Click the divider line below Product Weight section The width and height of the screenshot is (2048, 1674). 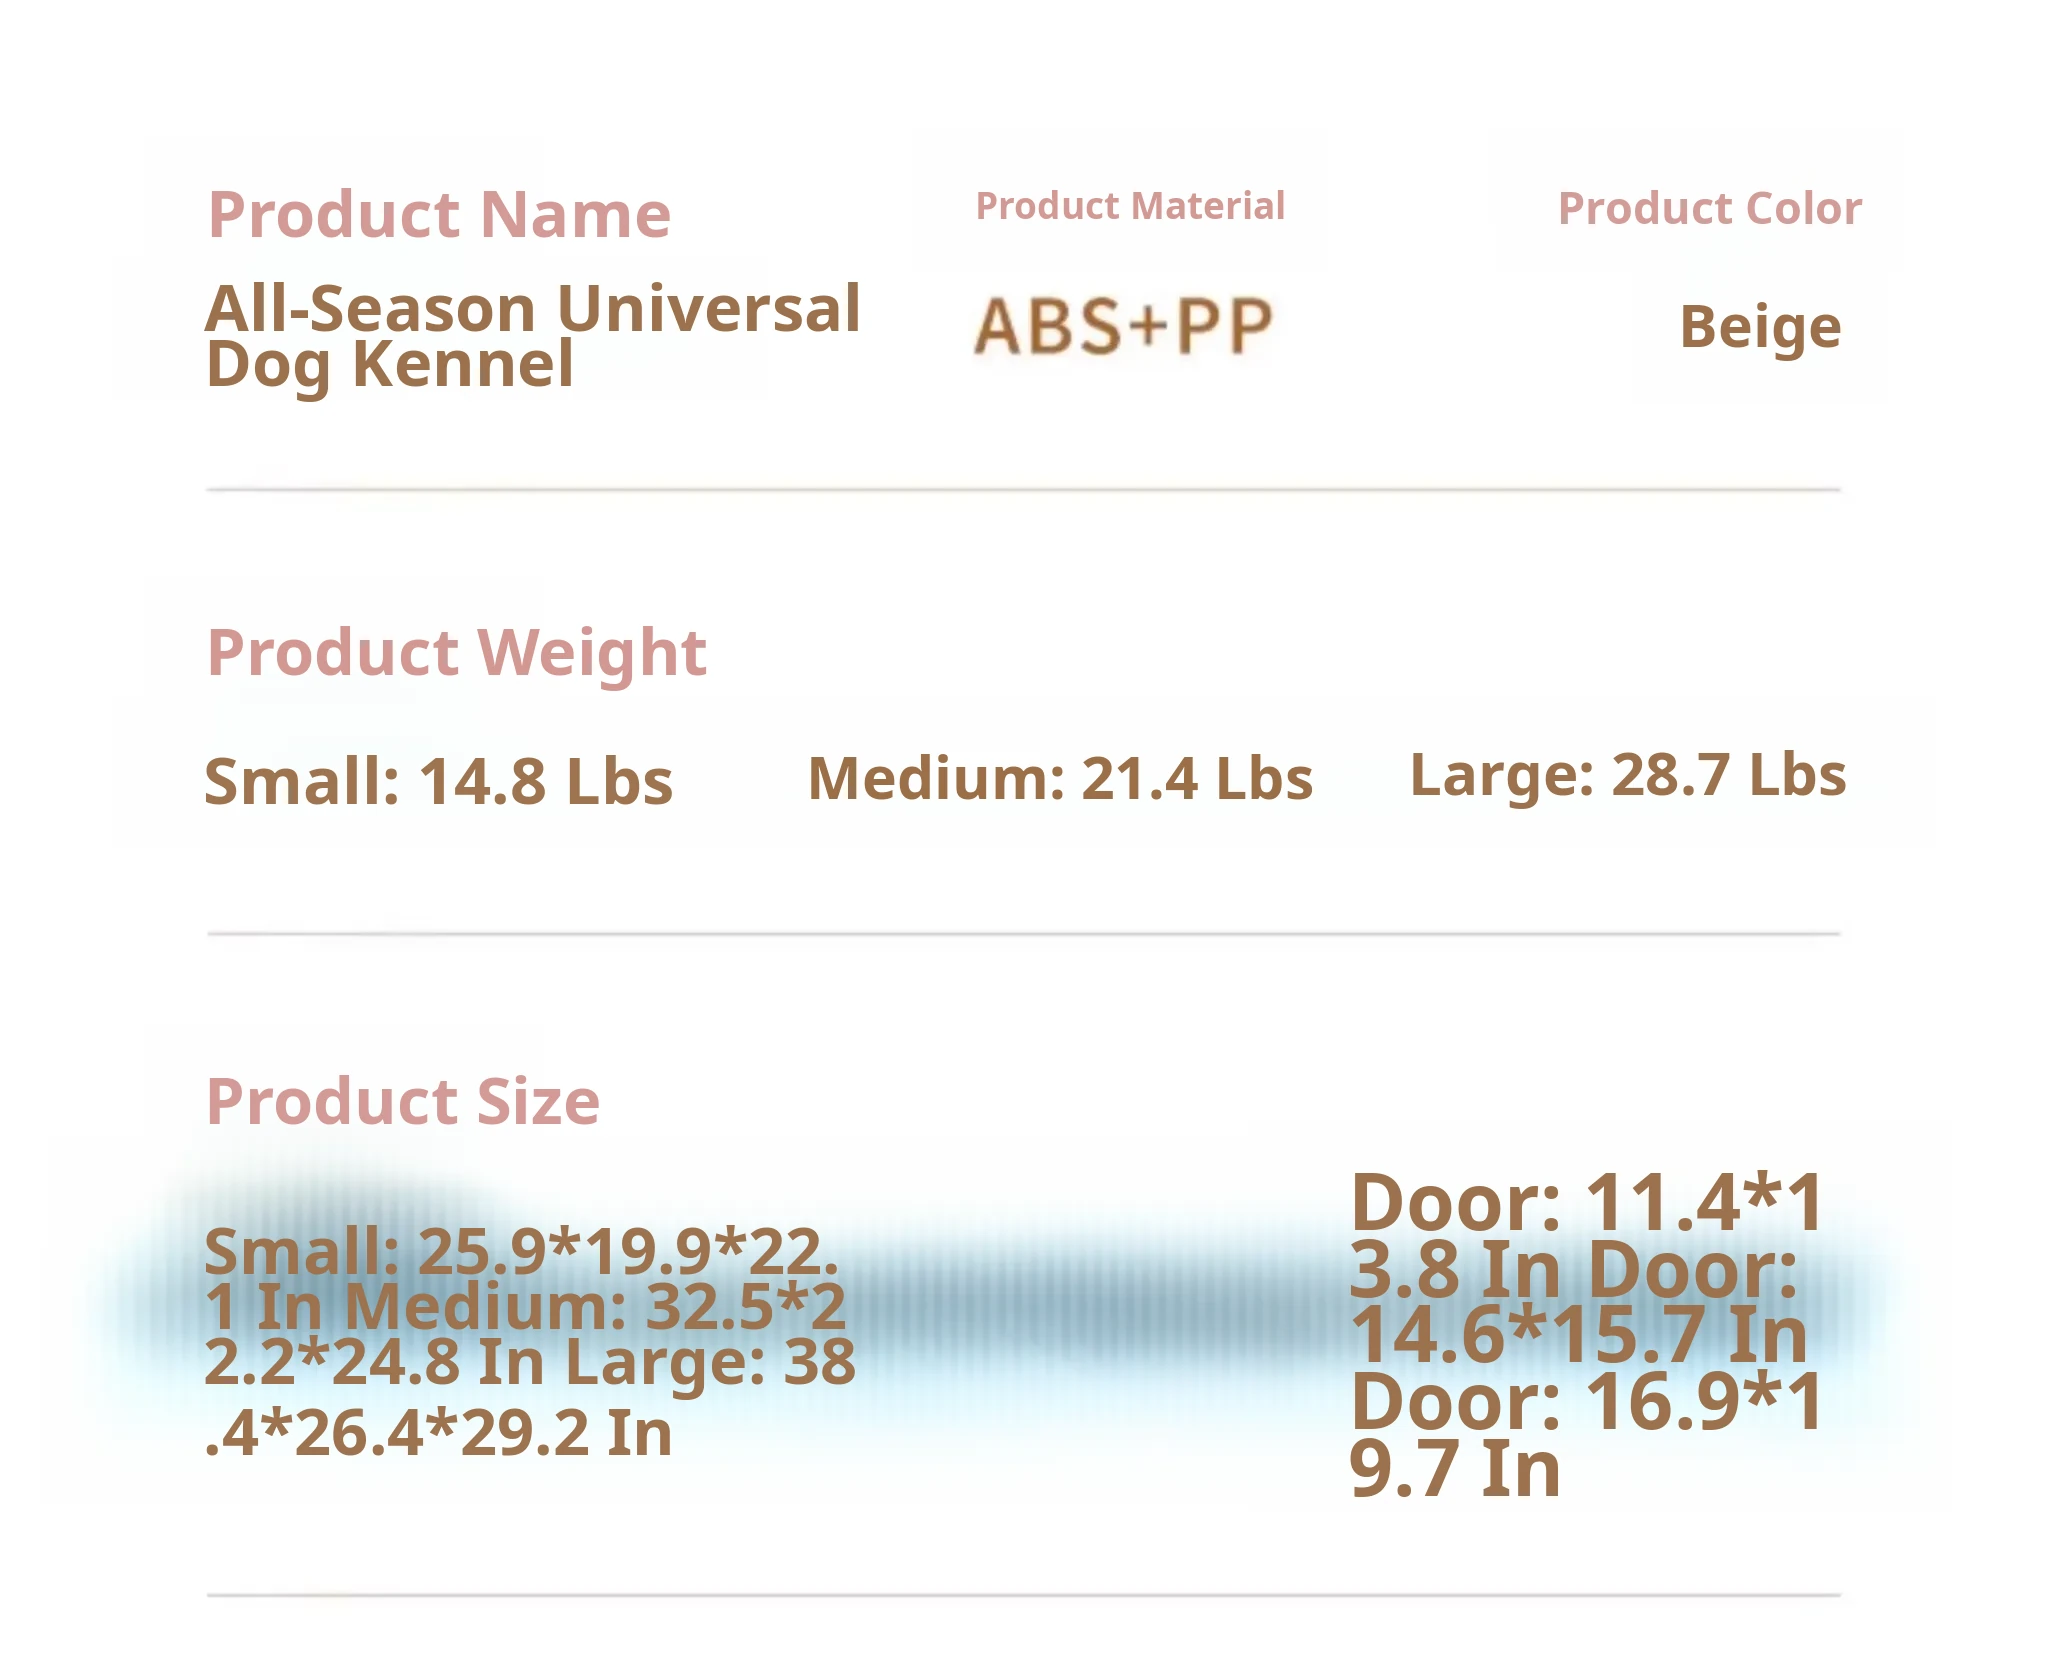click(1023, 934)
